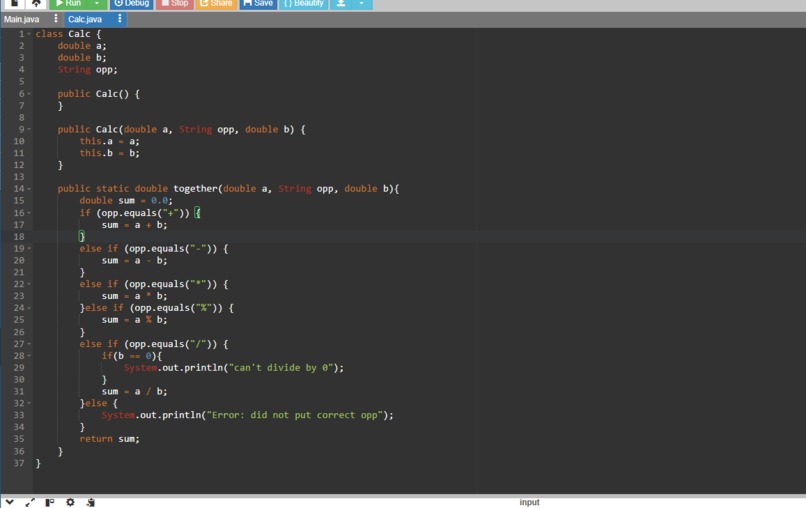806x508 pixels.
Task: Share the code with the Share button
Action: pos(216,3)
